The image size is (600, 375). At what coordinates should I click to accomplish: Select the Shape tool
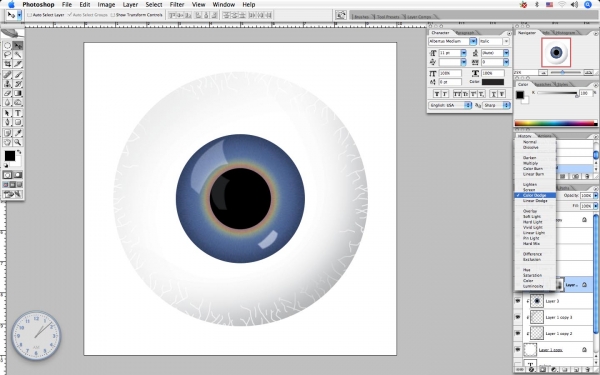[x=18, y=122]
